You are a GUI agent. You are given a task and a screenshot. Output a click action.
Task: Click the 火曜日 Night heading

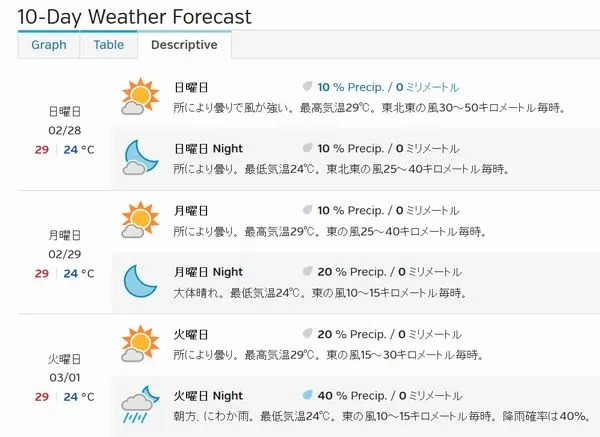(x=208, y=396)
